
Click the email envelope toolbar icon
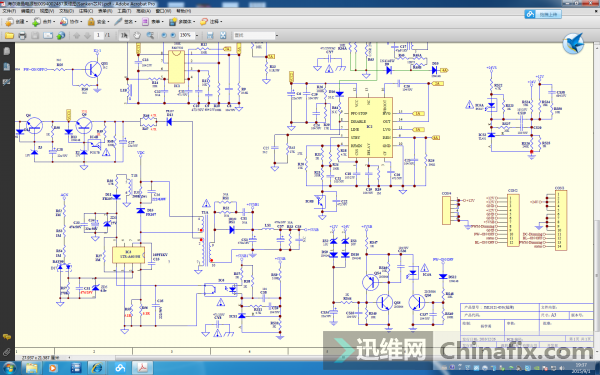tap(48, 36)
